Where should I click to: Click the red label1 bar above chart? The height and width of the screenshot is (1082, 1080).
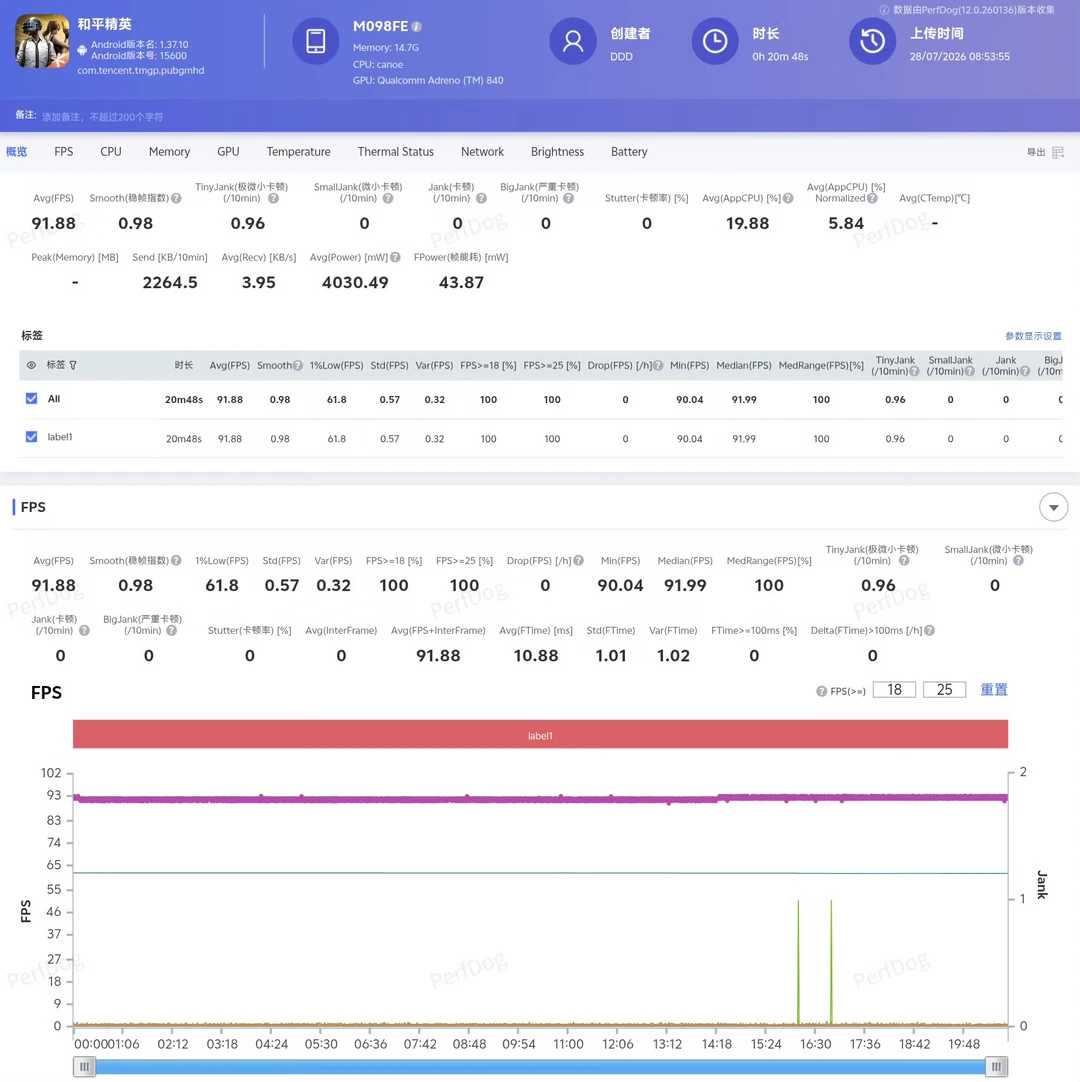coord(540,734)
